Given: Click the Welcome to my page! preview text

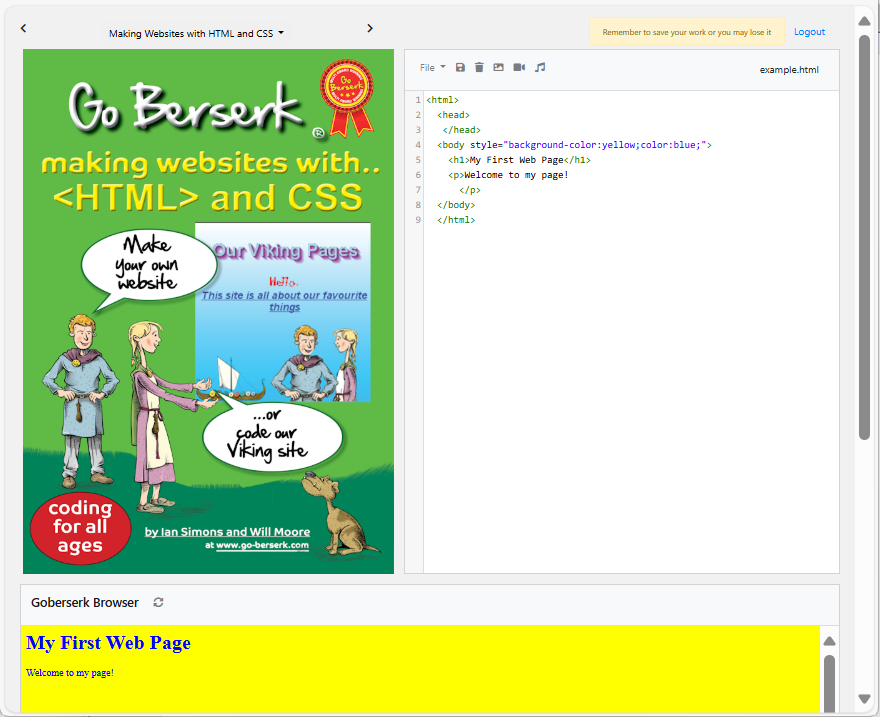Looking at the screenshot, I should pos(70,673).
